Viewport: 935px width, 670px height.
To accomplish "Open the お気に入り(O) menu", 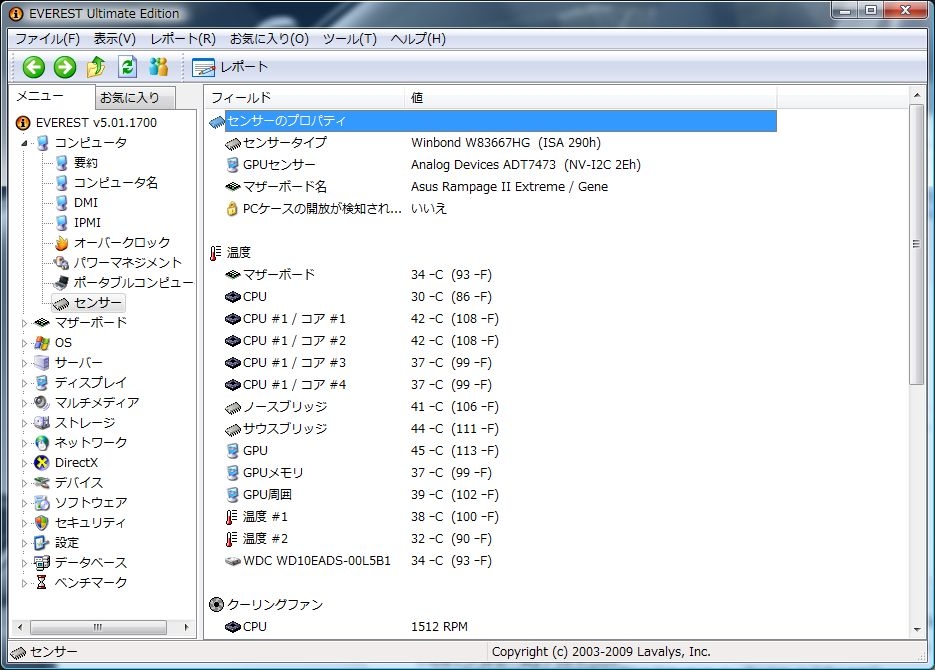I will click(x=269, y=39).
